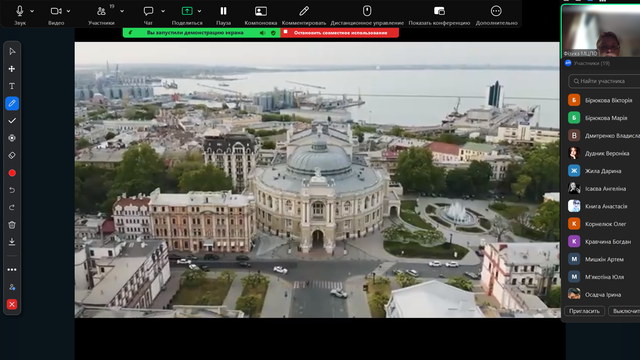The image size is (640, 360).
Task: Select participant Бірюкова Марія
Action: tap(604, 118)
